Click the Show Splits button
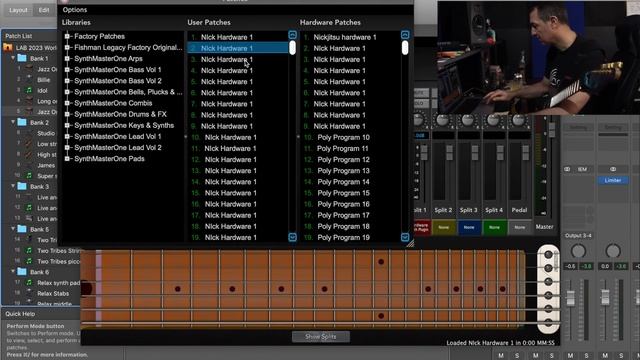This screenshot has height=360, width=640. 321,337
